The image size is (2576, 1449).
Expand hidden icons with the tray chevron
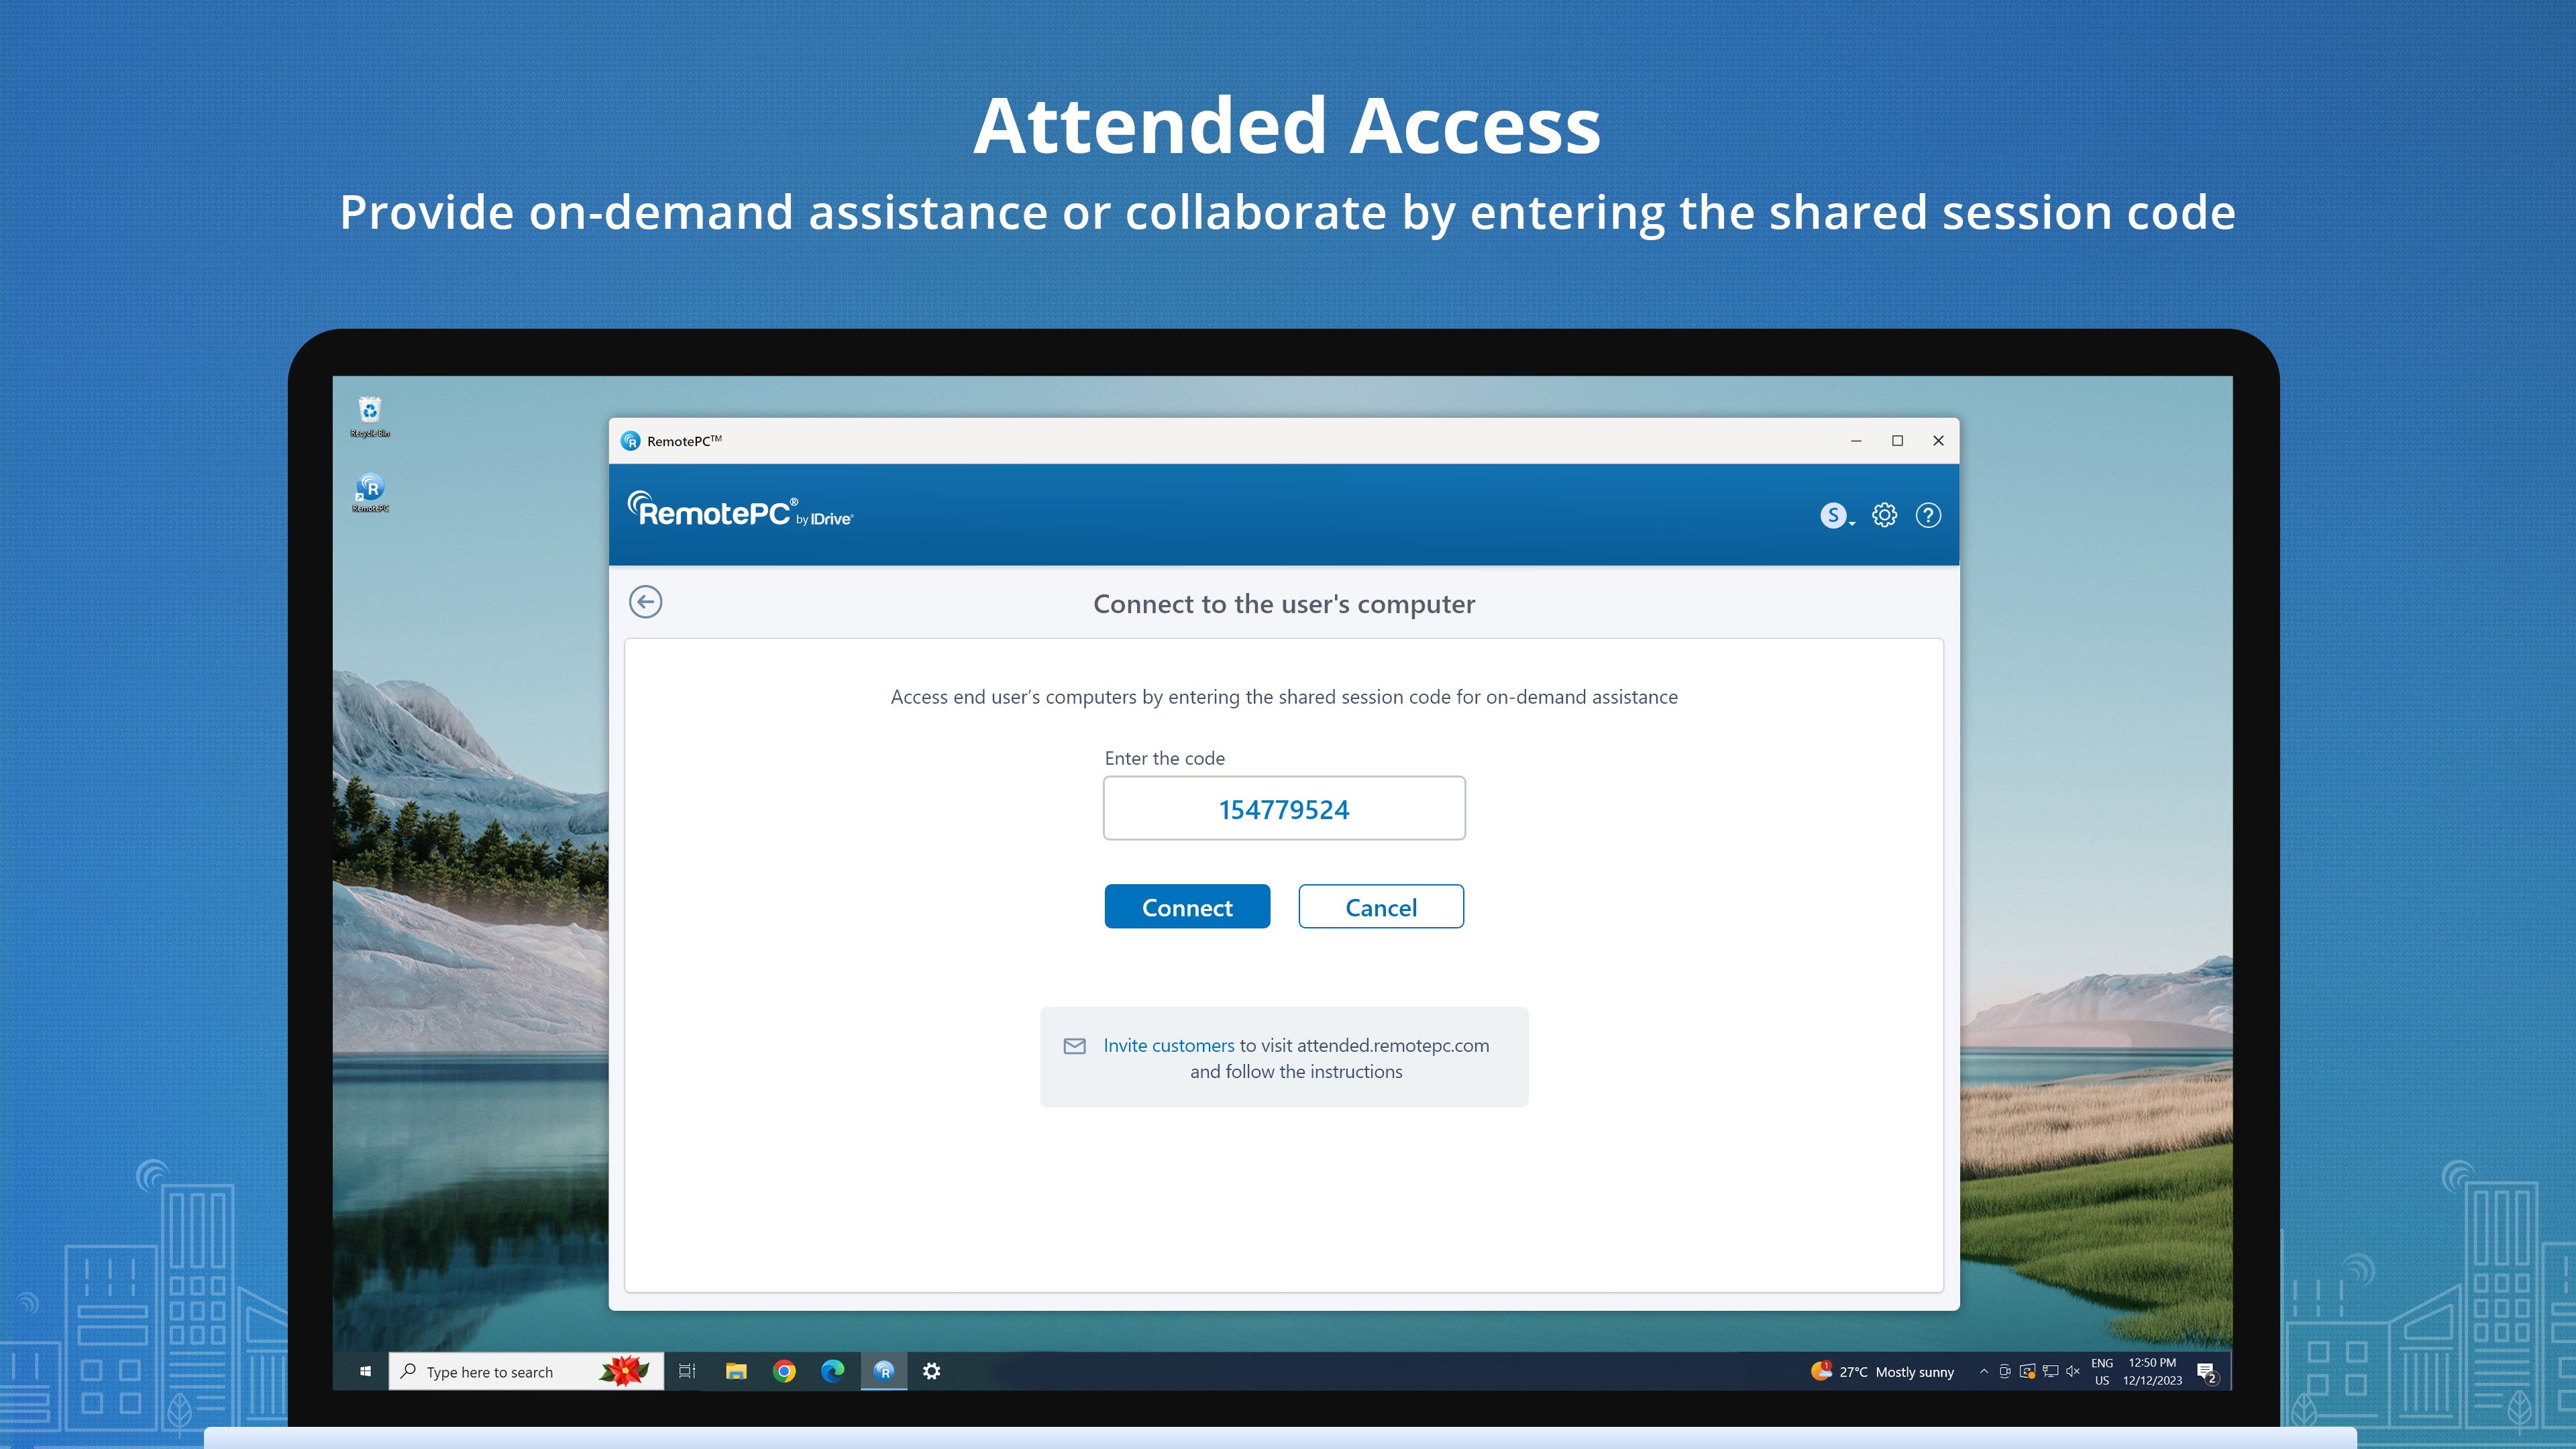pos(1984,1371)
